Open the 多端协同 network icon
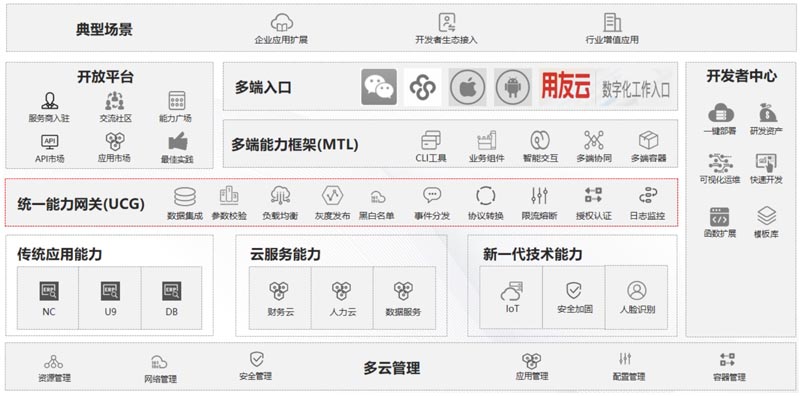The height and width of the screenshot is (396, 800). point(594,140)
